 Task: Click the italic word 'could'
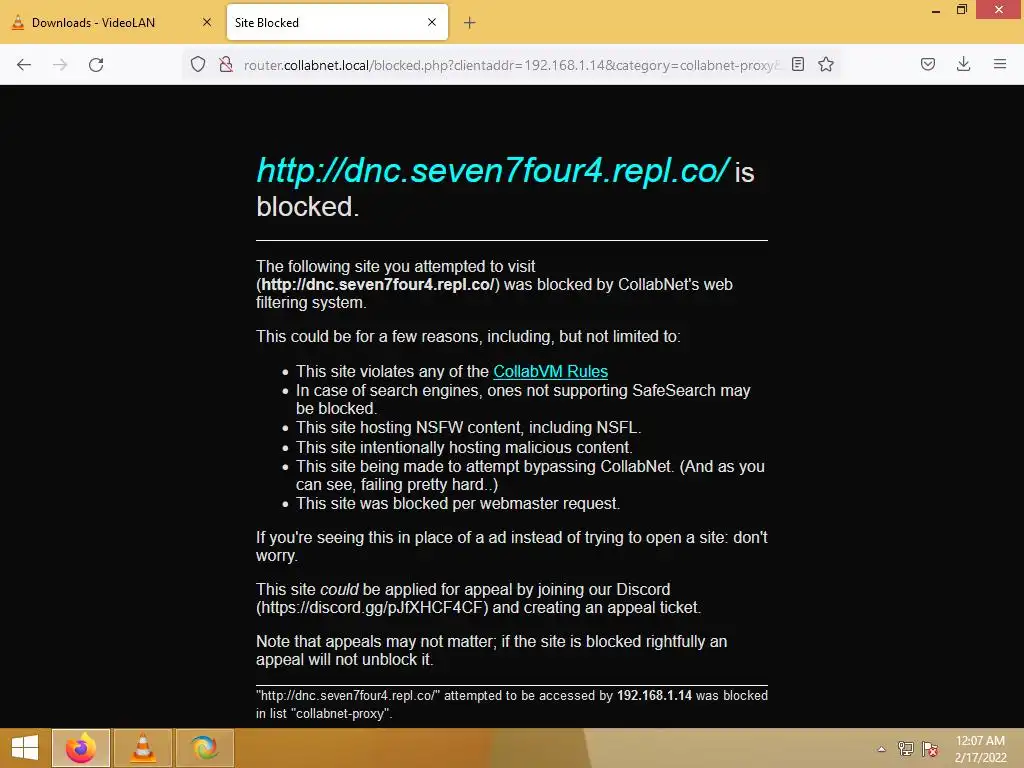click(x=339, y=590)
